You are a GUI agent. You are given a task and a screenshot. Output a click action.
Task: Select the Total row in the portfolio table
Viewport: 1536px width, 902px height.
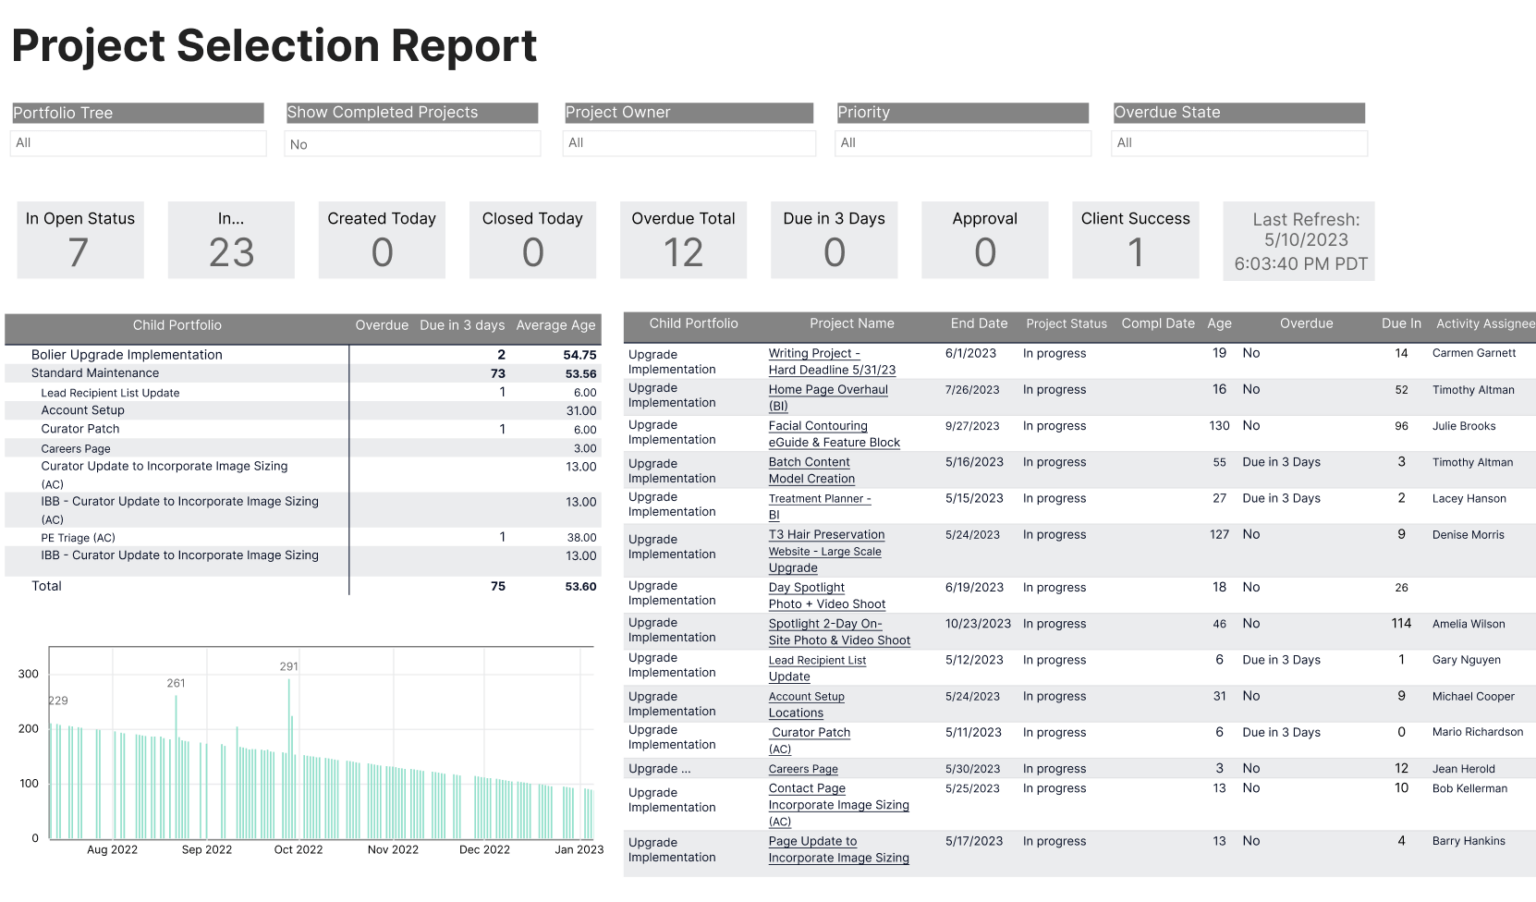click(46, 586)
